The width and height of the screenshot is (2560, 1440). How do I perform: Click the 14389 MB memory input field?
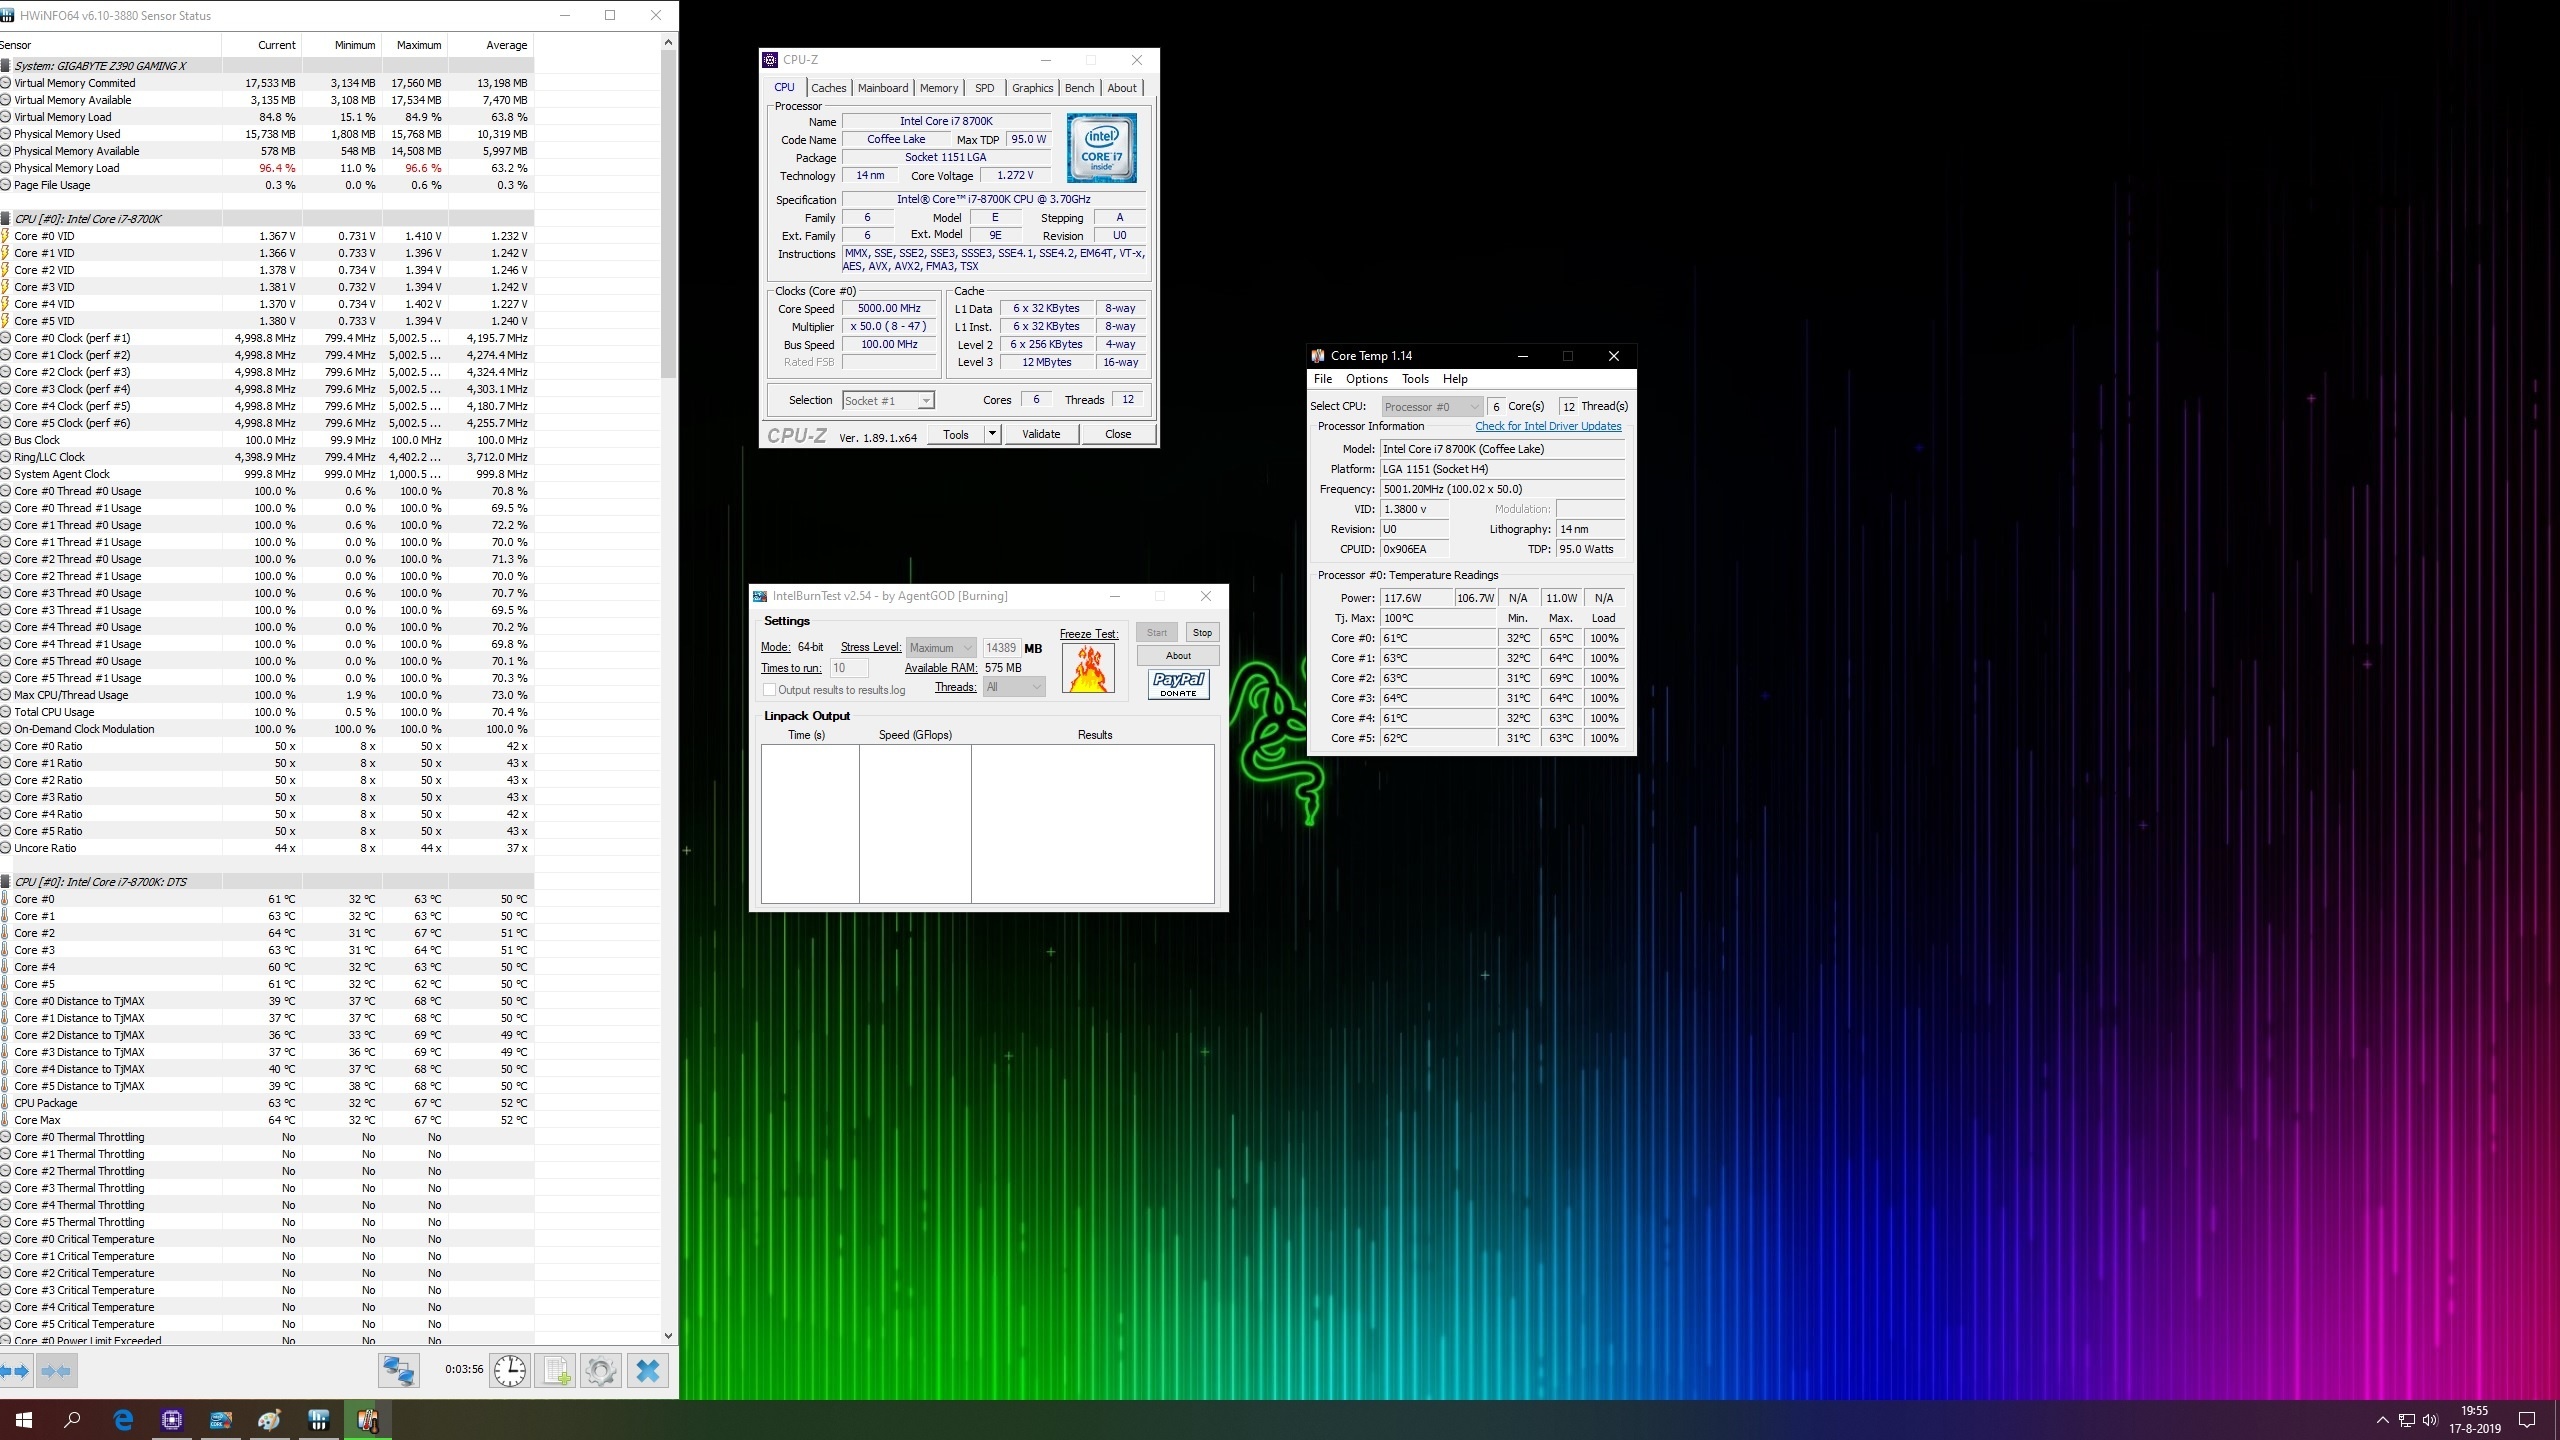(1000, 648)
